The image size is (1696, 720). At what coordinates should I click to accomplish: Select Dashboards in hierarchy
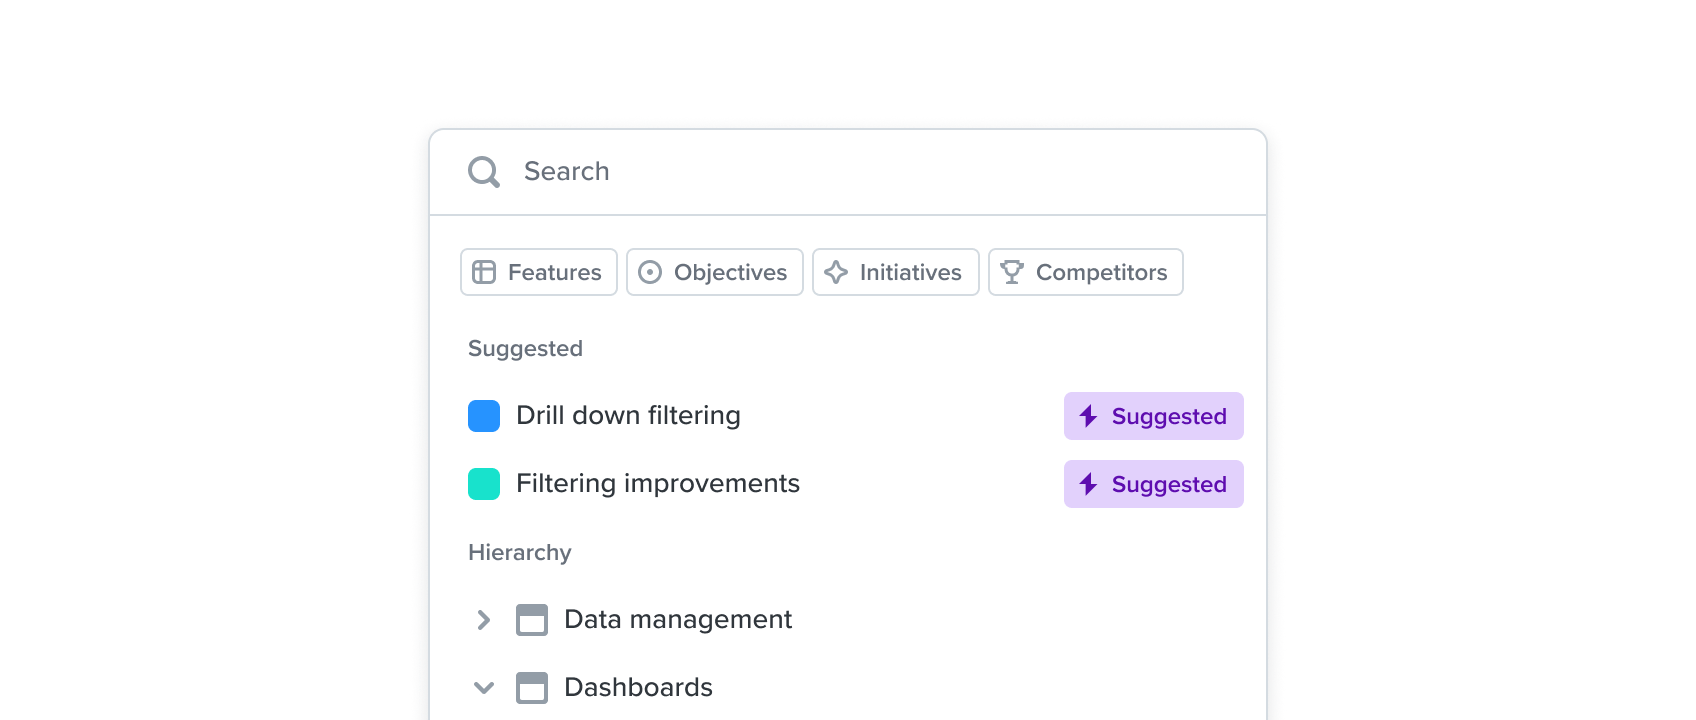click(x=638, y=688)
